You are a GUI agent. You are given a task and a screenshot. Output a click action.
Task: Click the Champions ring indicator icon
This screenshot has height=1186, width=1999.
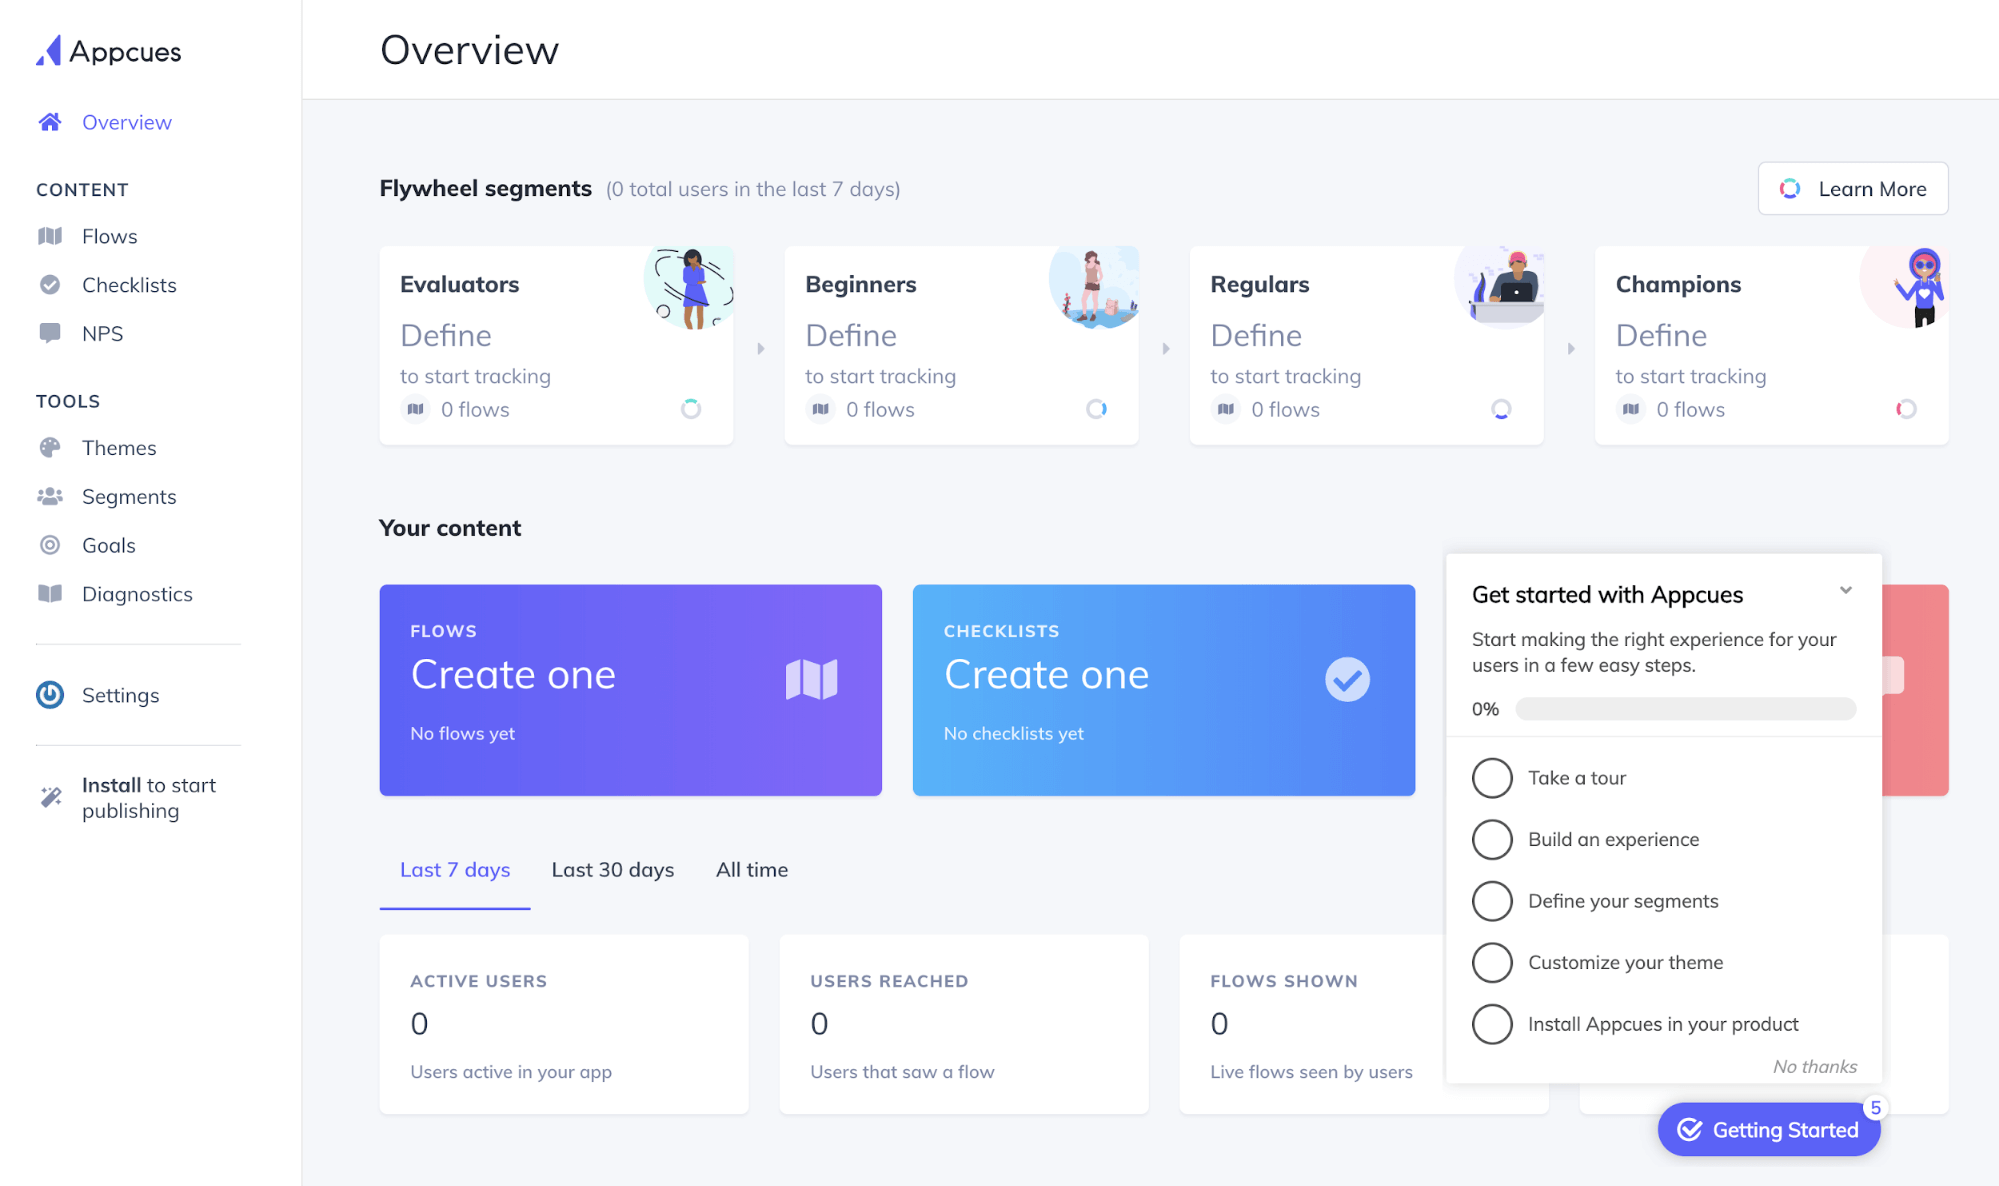pos(1906,409)
